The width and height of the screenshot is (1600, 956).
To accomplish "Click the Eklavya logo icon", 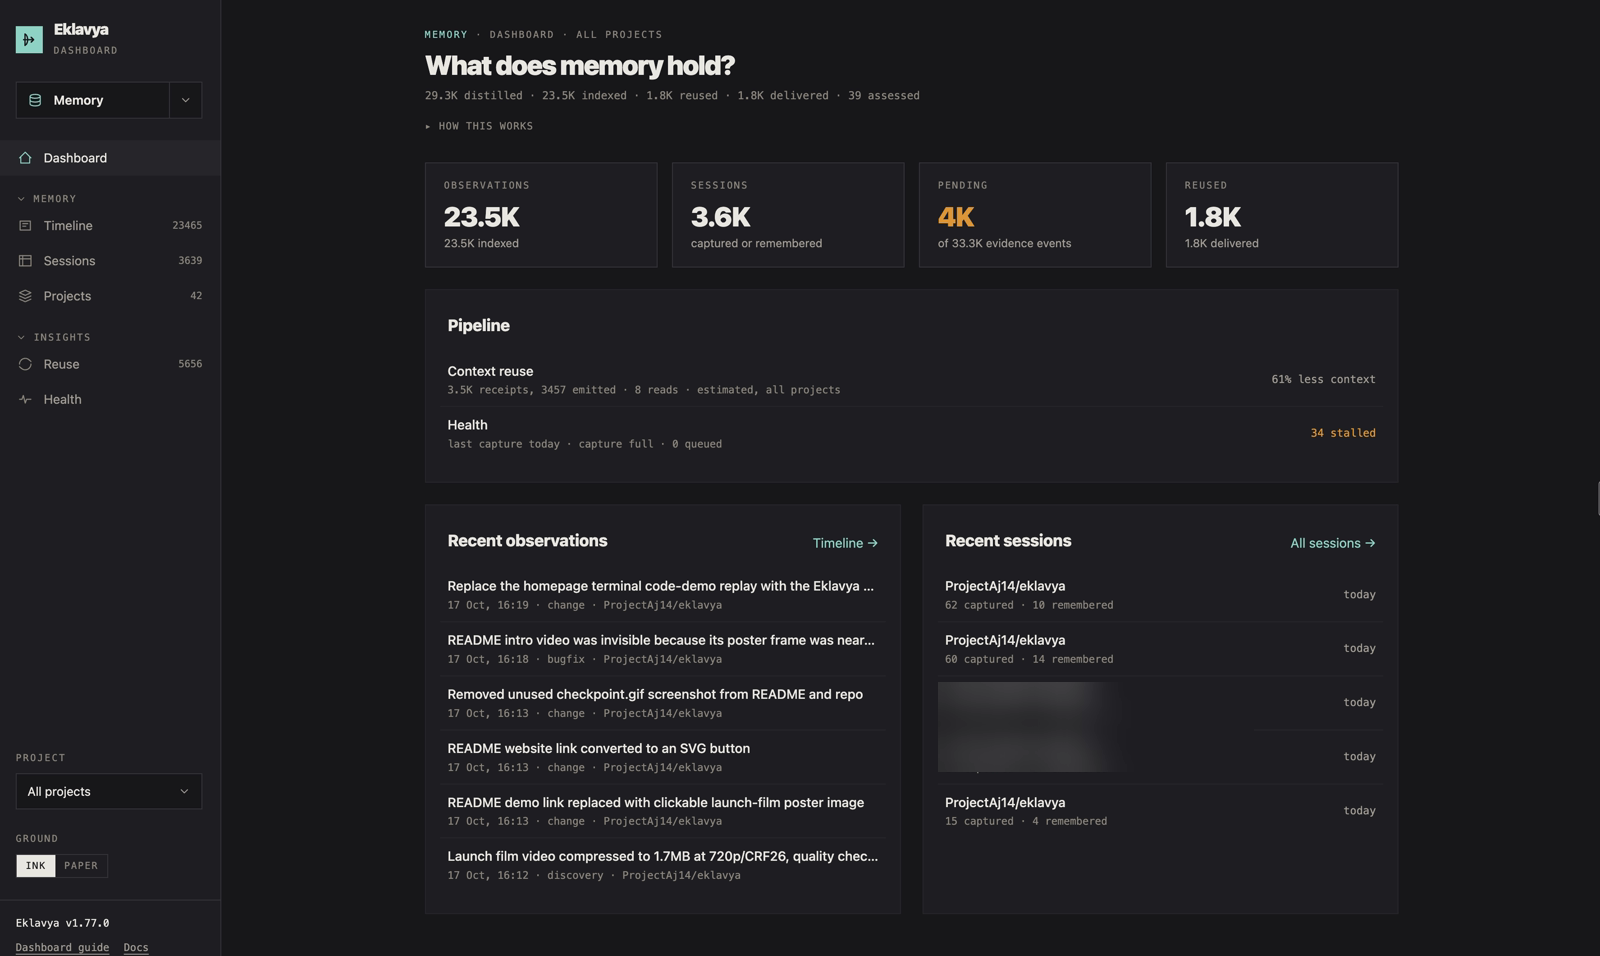I will (x=29, y=39).
